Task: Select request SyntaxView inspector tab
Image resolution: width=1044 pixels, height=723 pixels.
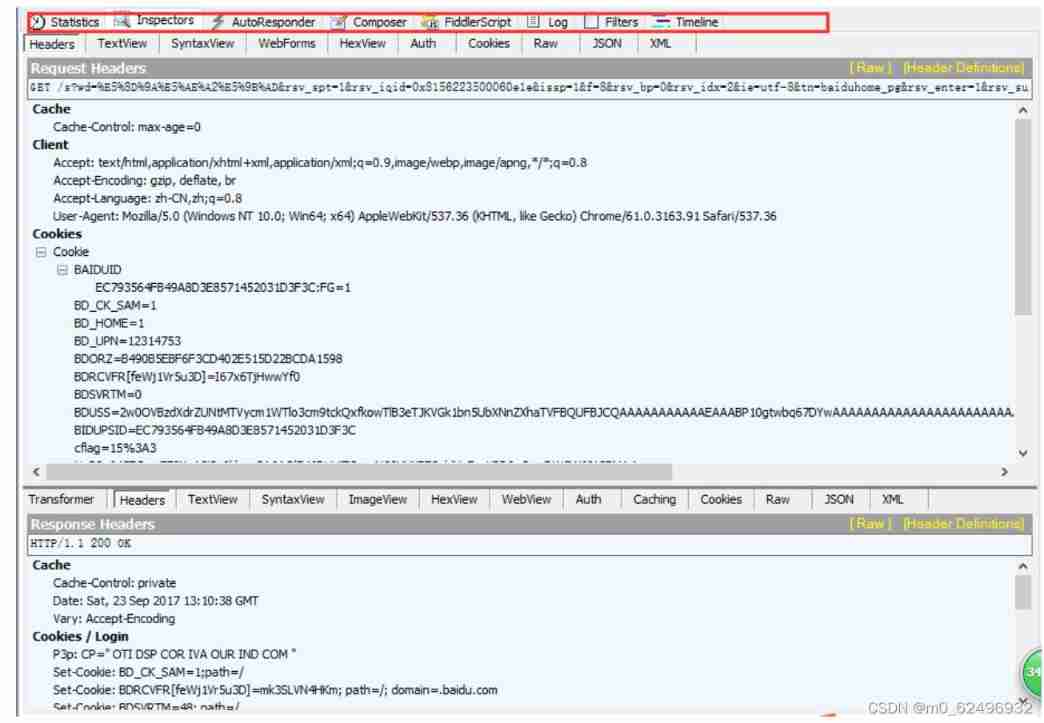Action: click(202, 43)
